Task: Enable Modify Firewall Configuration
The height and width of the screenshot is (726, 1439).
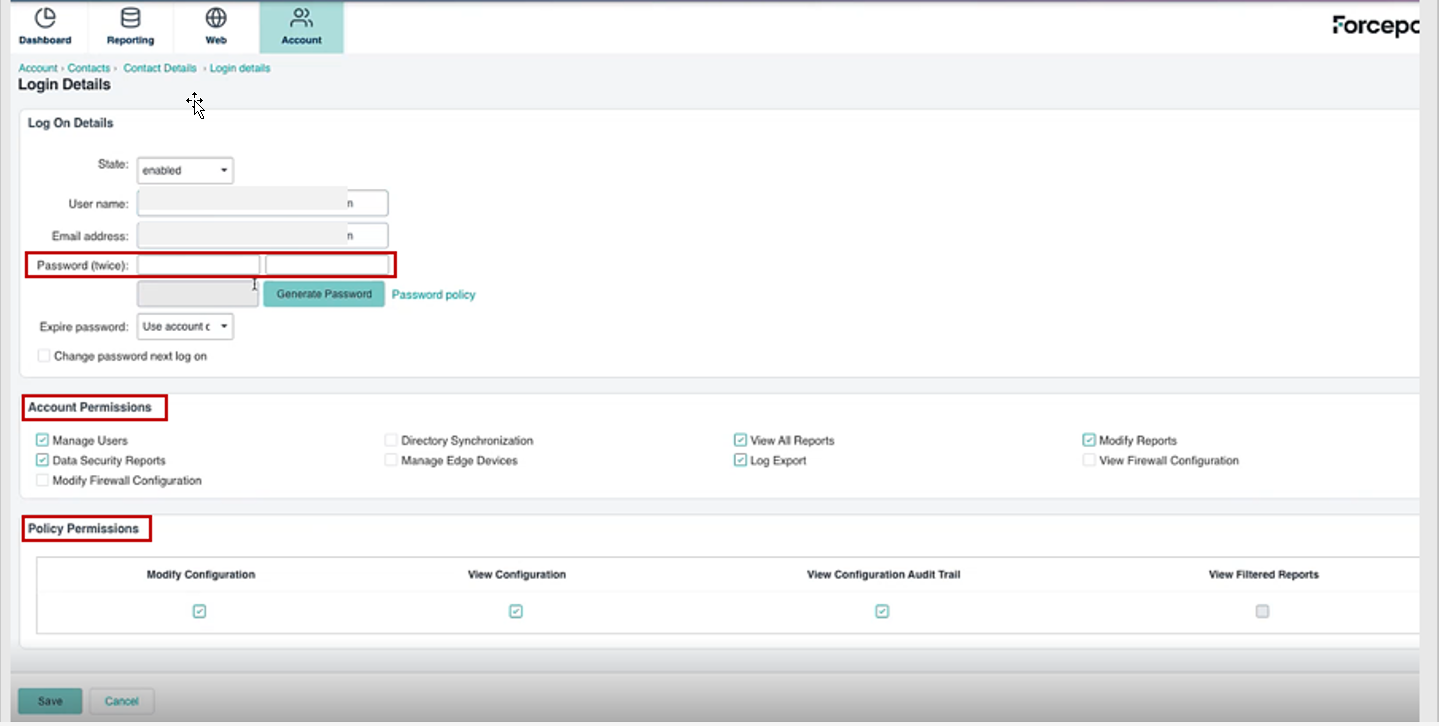Action: click(x=42, y=480)
